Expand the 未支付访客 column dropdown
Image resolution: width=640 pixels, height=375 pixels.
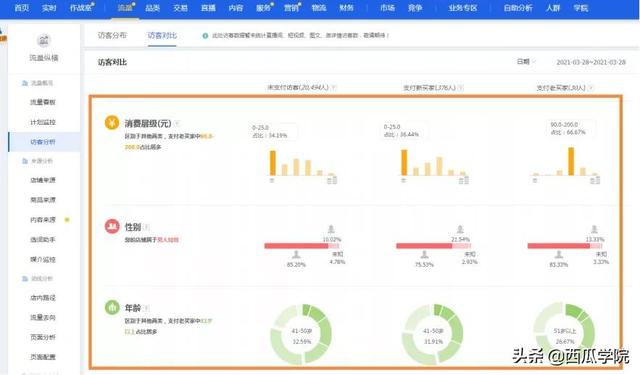pyautogui.click(x=334, y=87)
